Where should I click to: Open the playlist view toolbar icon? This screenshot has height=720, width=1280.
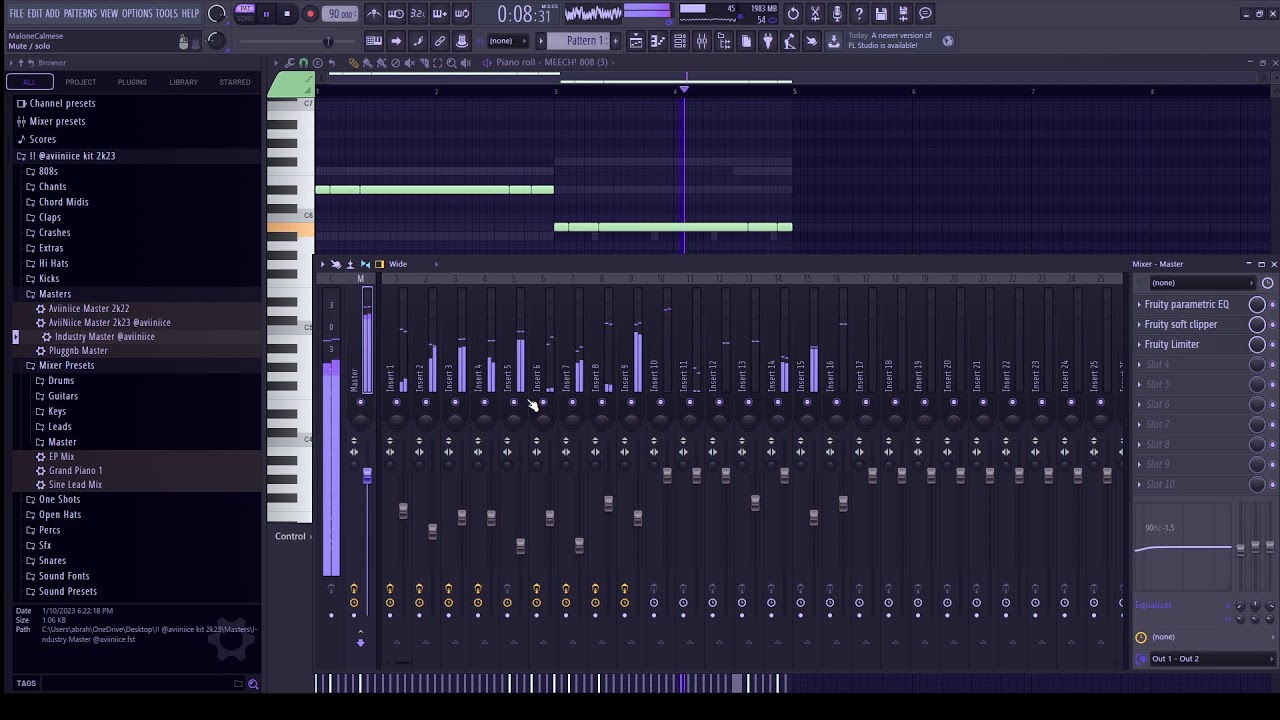(636, 41)
